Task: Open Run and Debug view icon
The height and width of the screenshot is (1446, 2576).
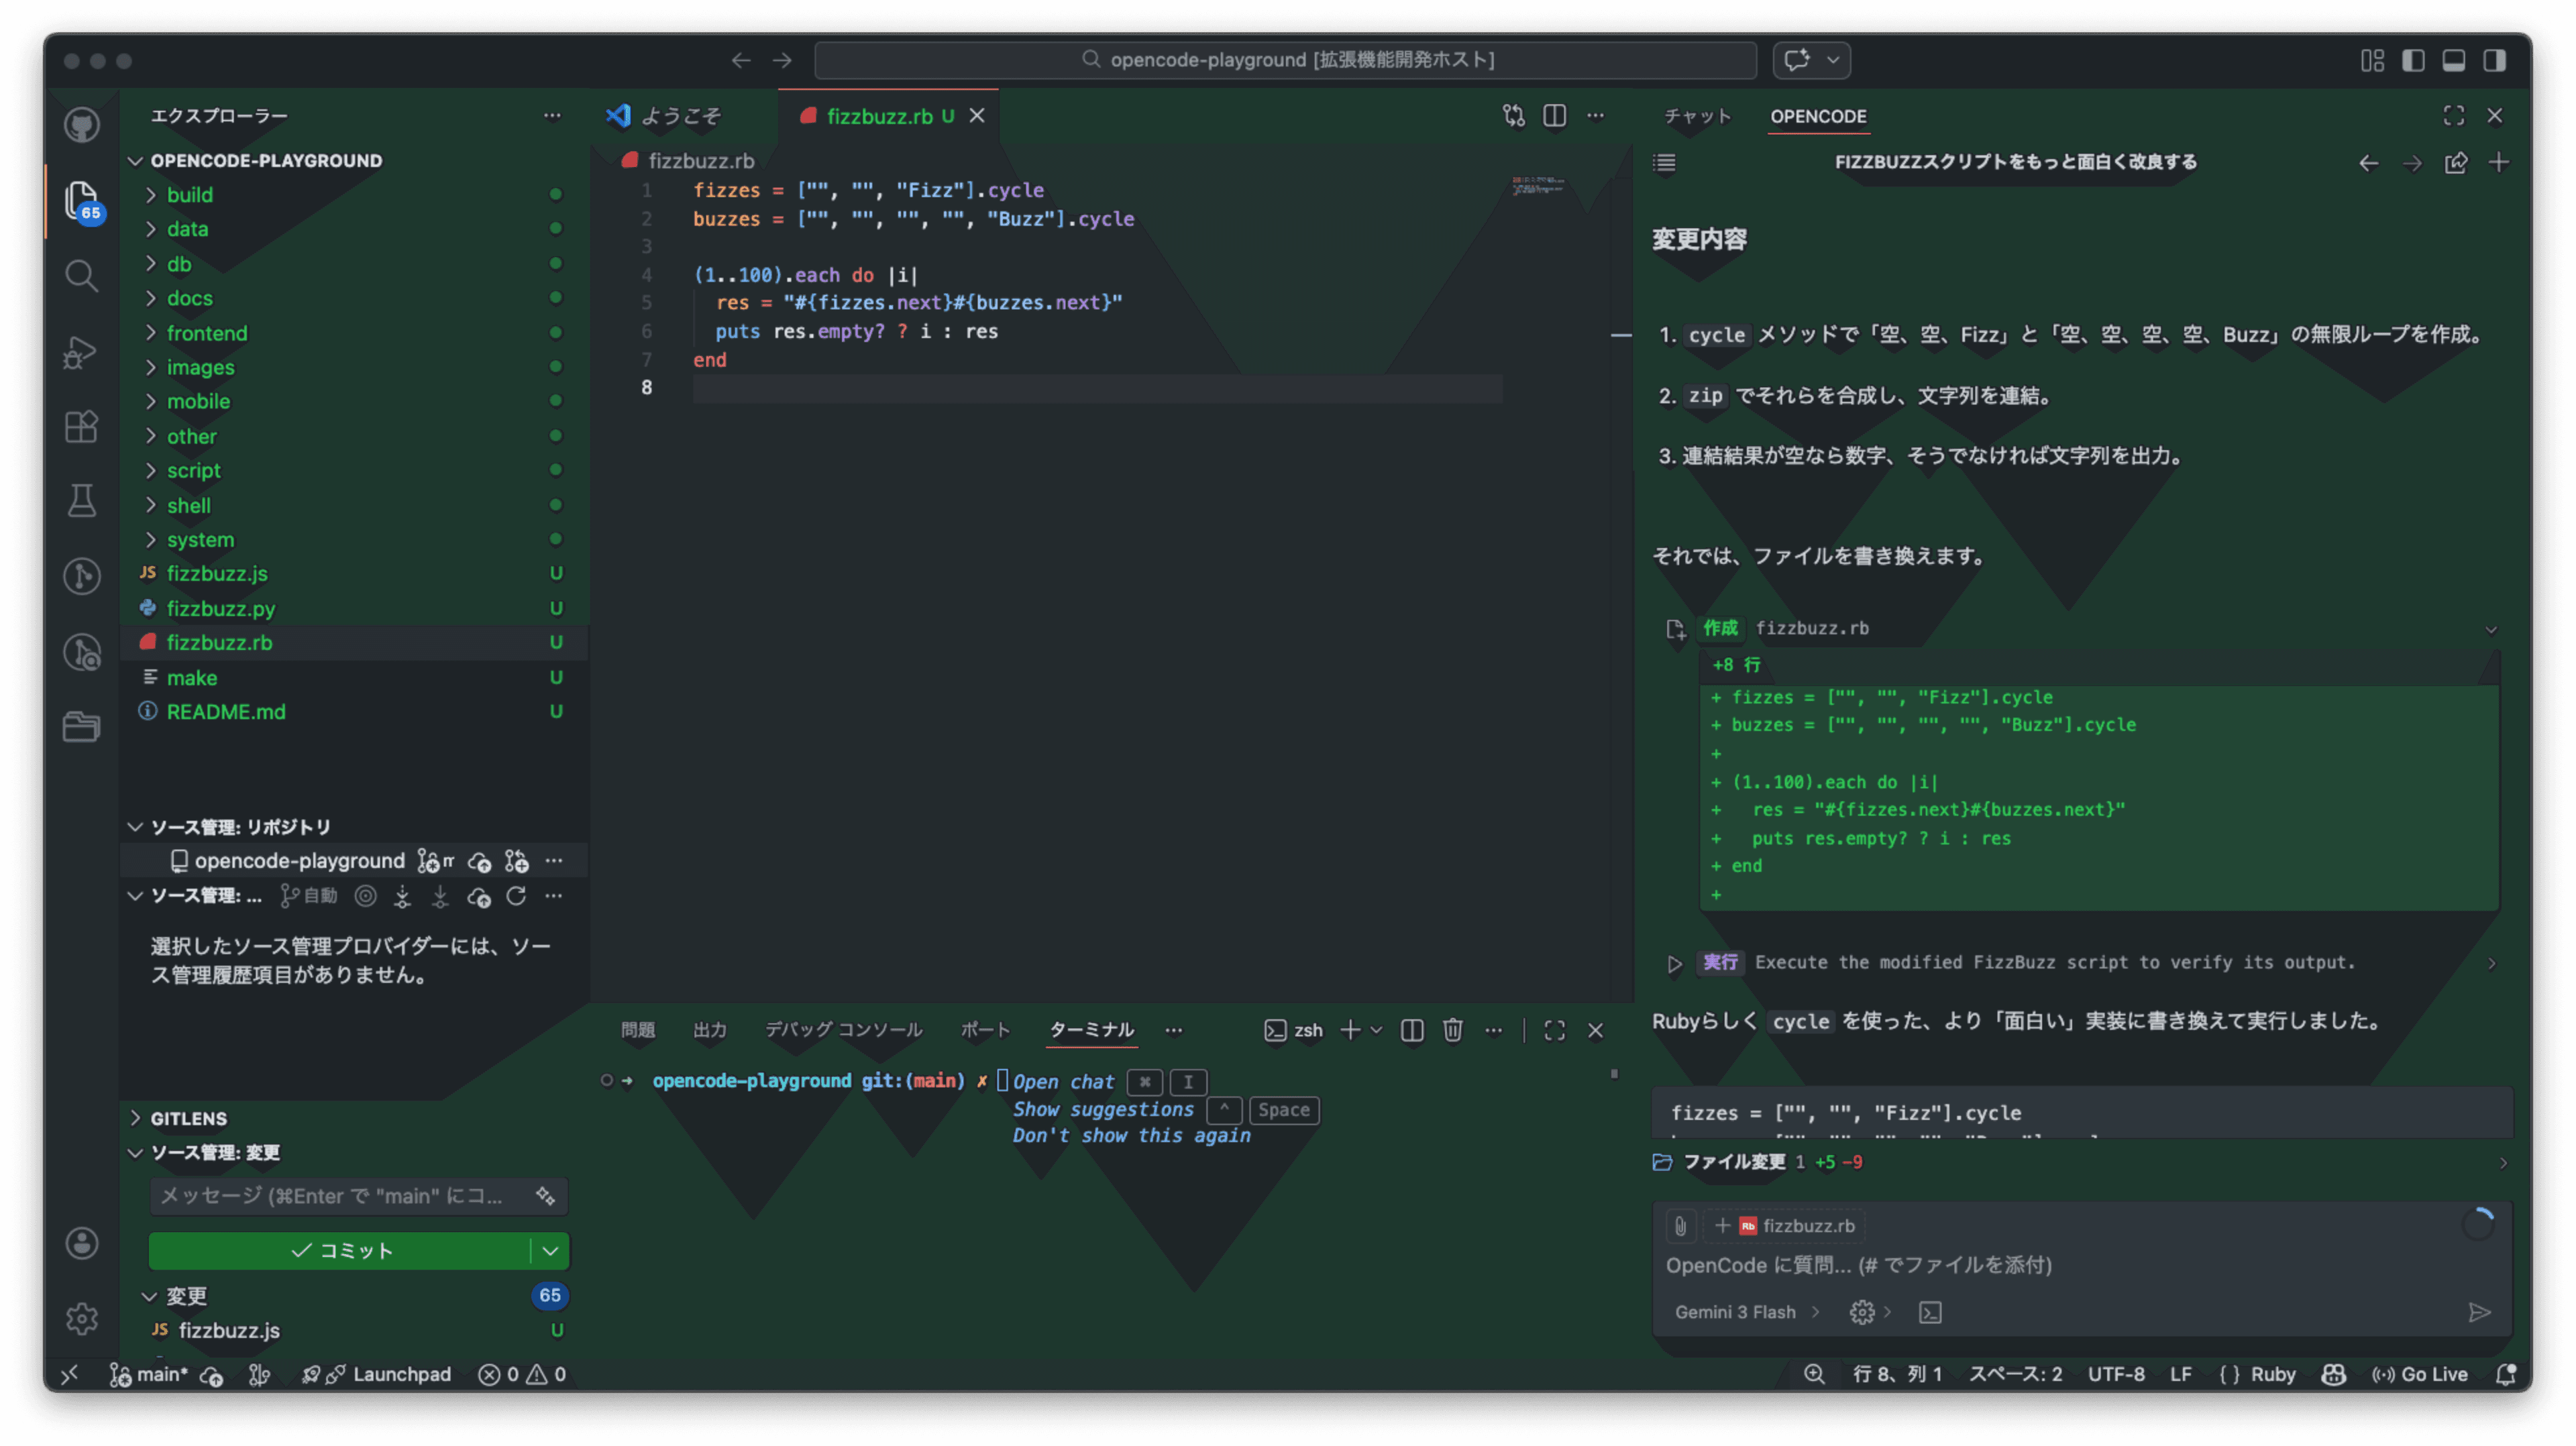Action: (x=81, y=351)
